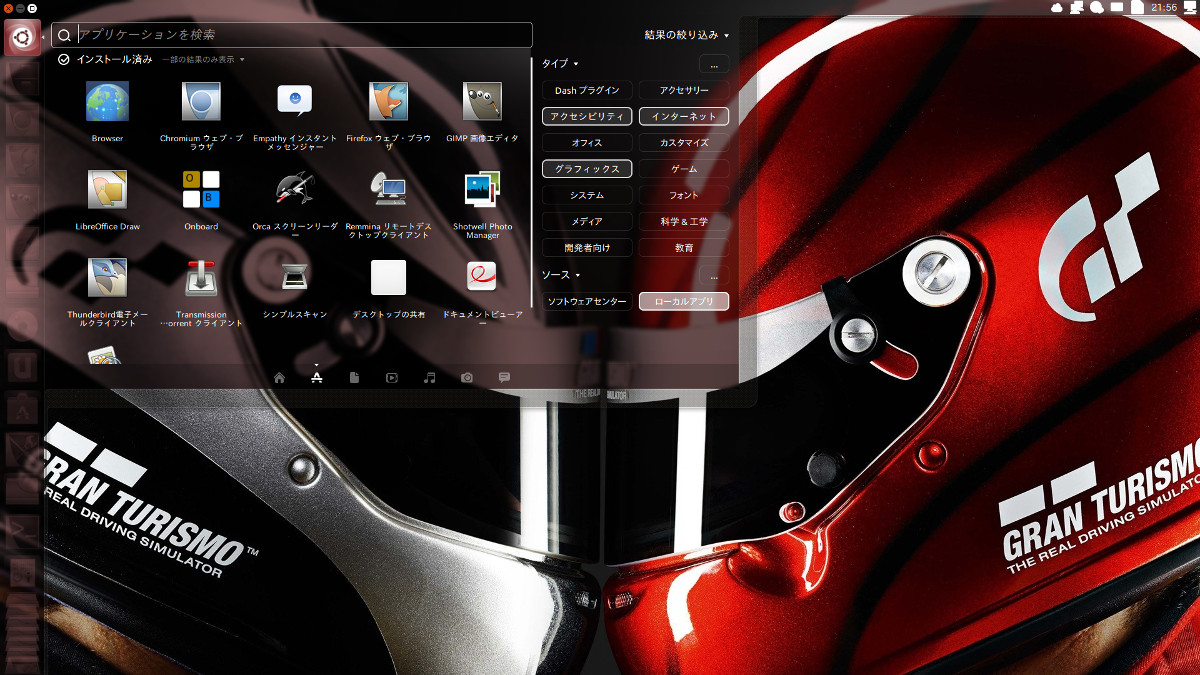This screenshot has height=675, width=1200.
Task: Click the Dash results vertical scrollbar
Action: 532,182
